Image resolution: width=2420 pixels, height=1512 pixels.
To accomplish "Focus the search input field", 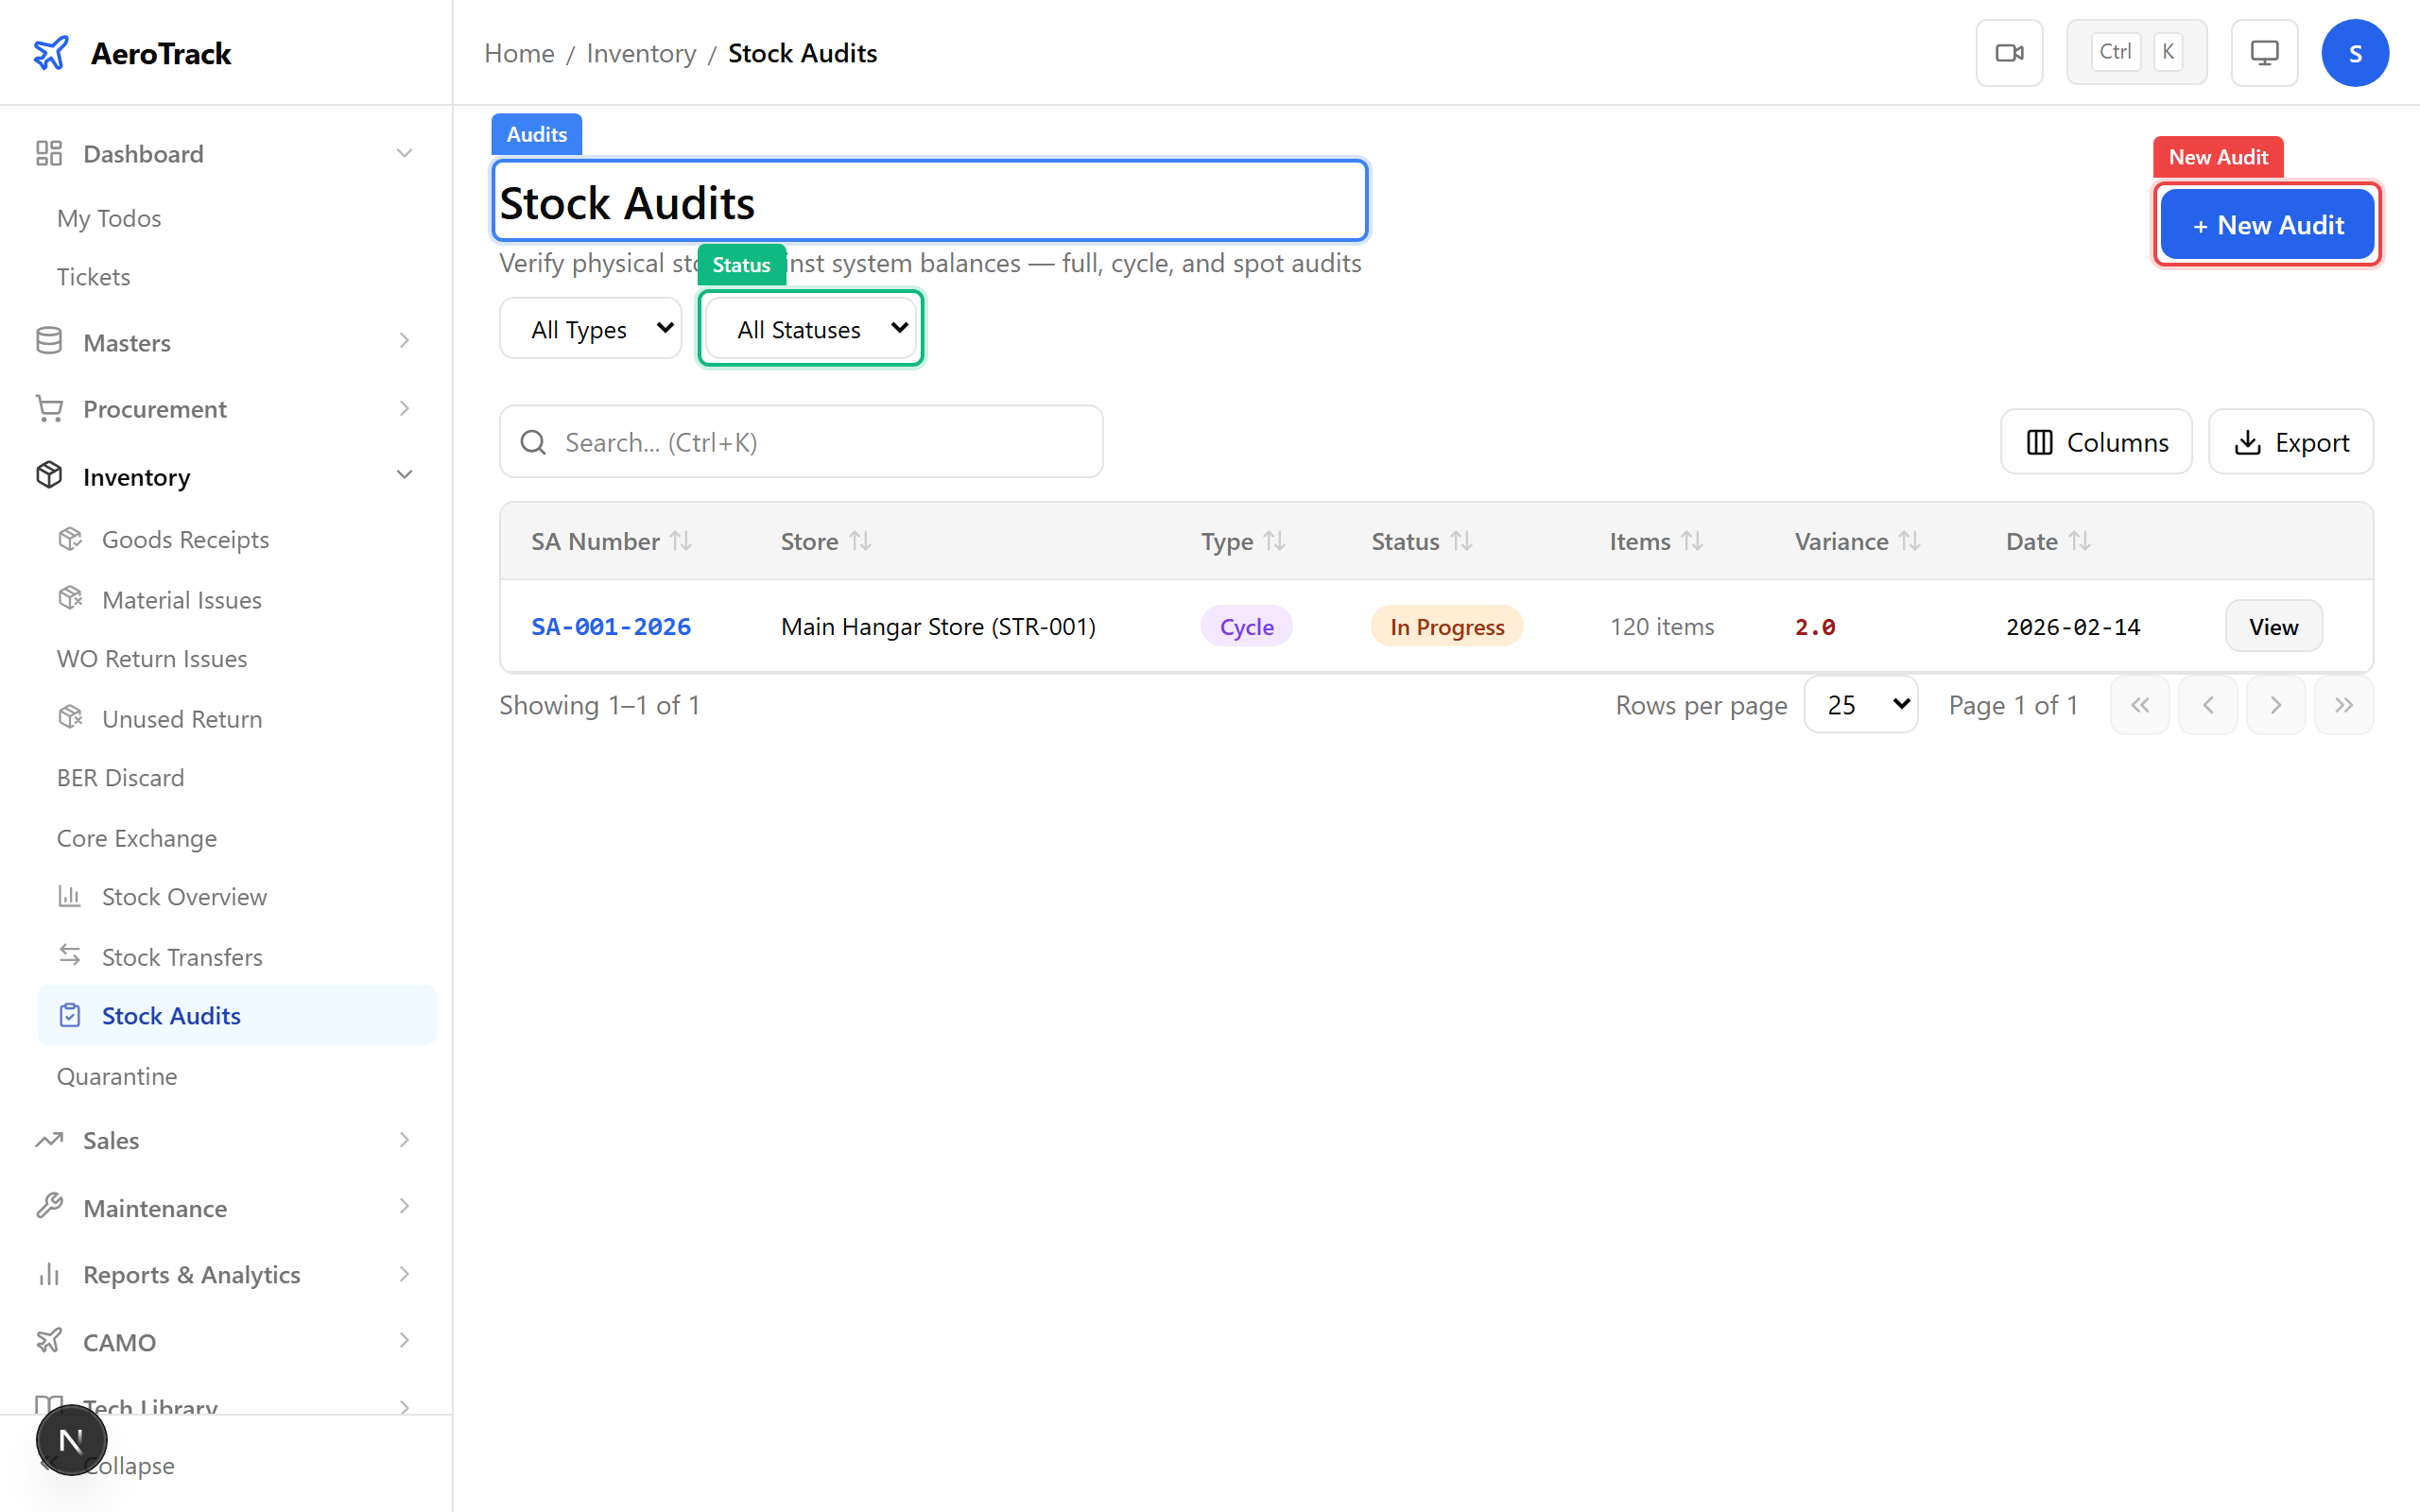I will (x=800, y=441).
